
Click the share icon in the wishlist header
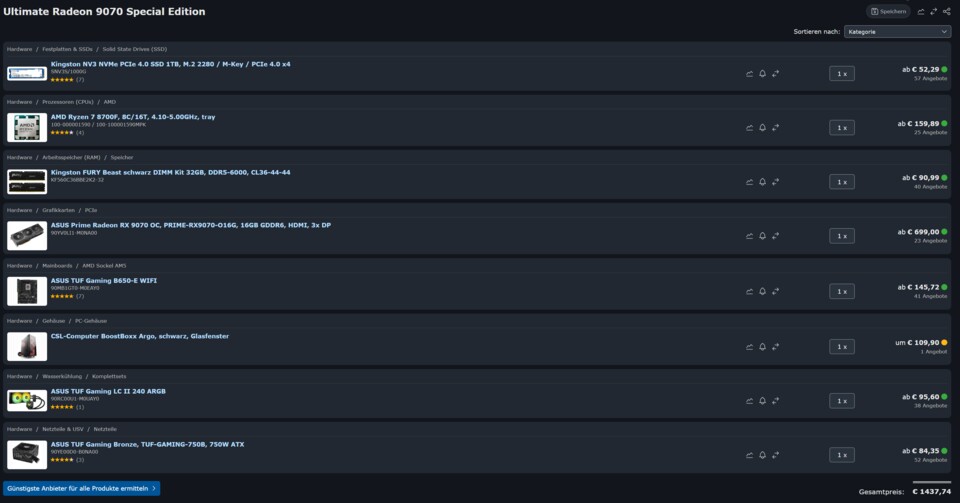pos(947,12)
